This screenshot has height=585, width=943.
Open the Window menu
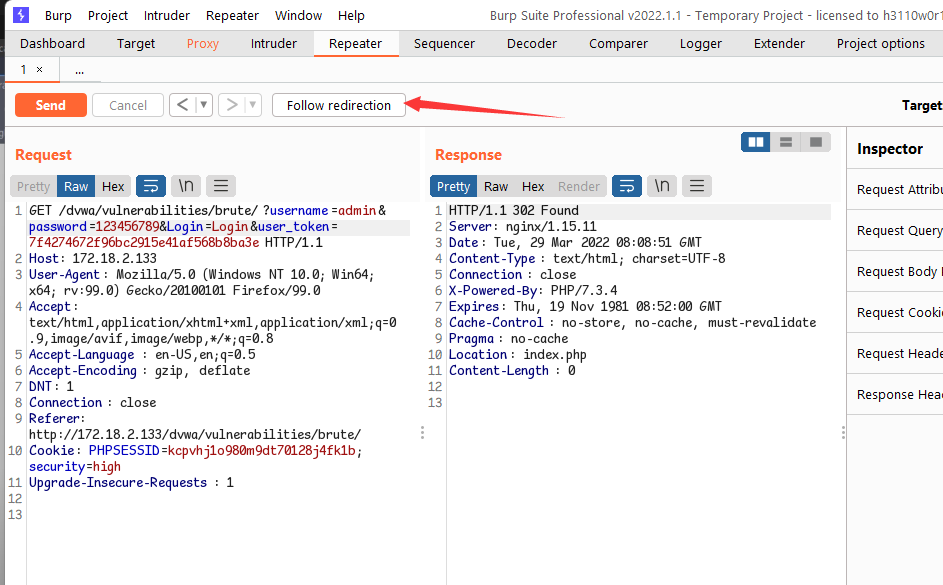click(x=298, y=16)
